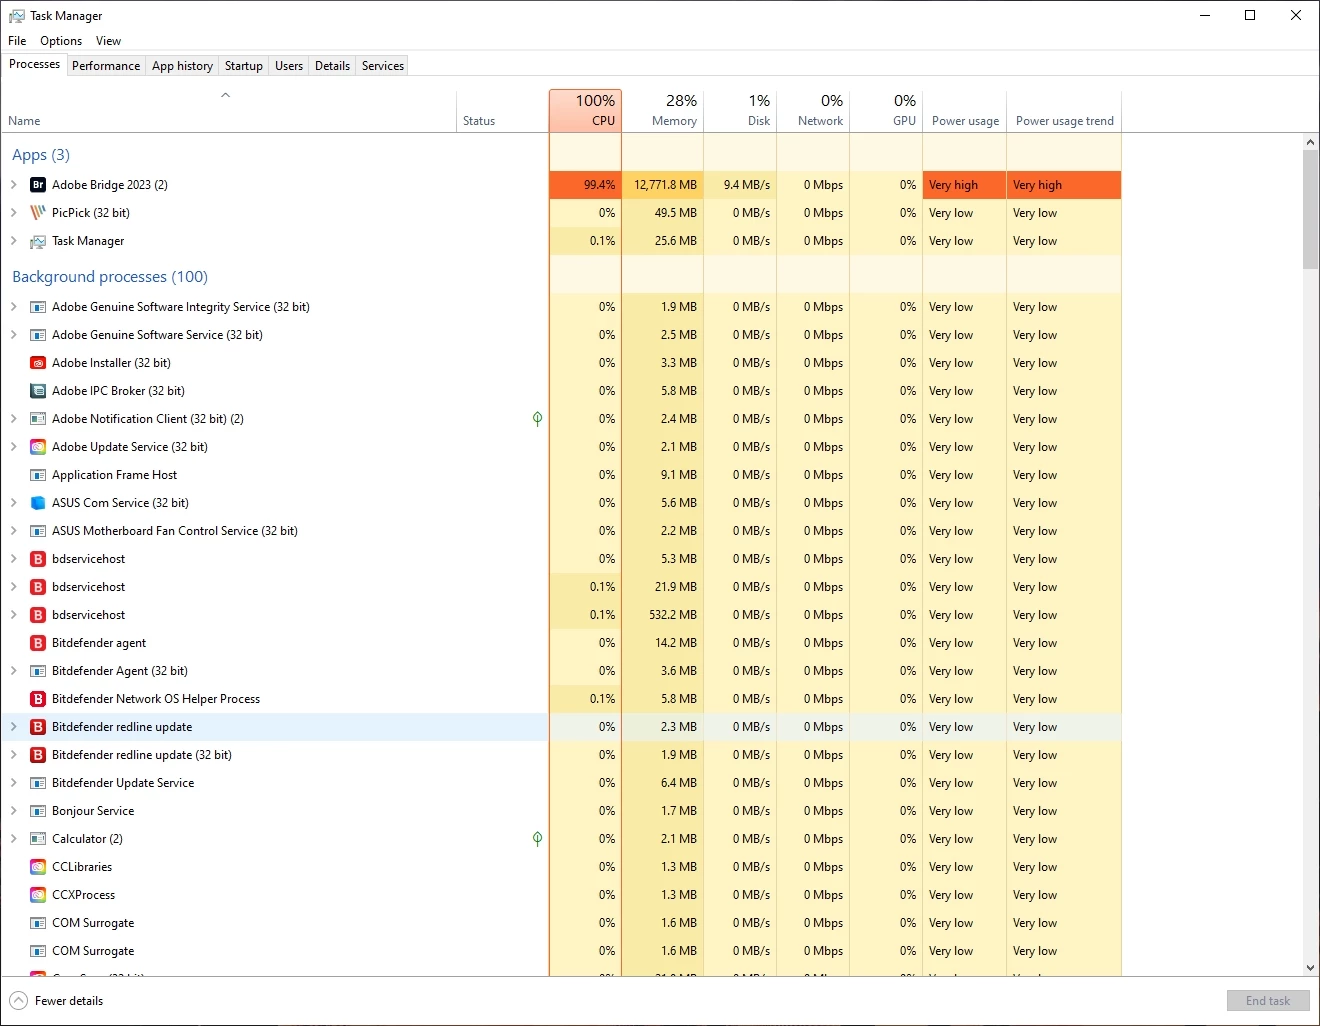Click the Background processes (100) heading
1320x1026 pixels.
pyautogui.click(x=110, y=277)
